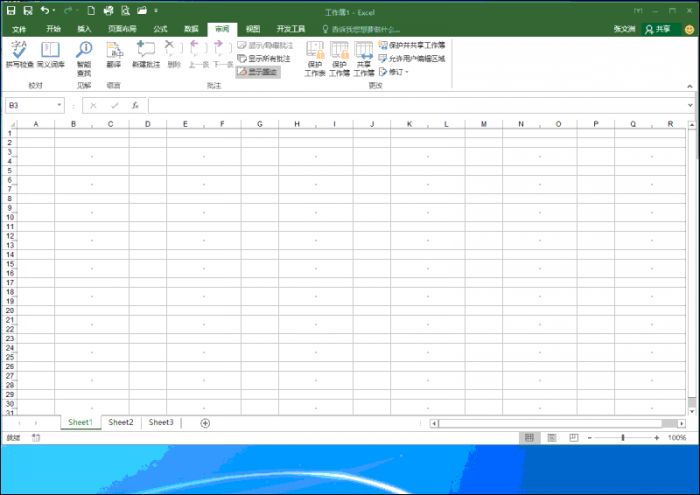Open the 文件 (File) menu
This screenshot has height=495, width=700.
click(19, 29)
